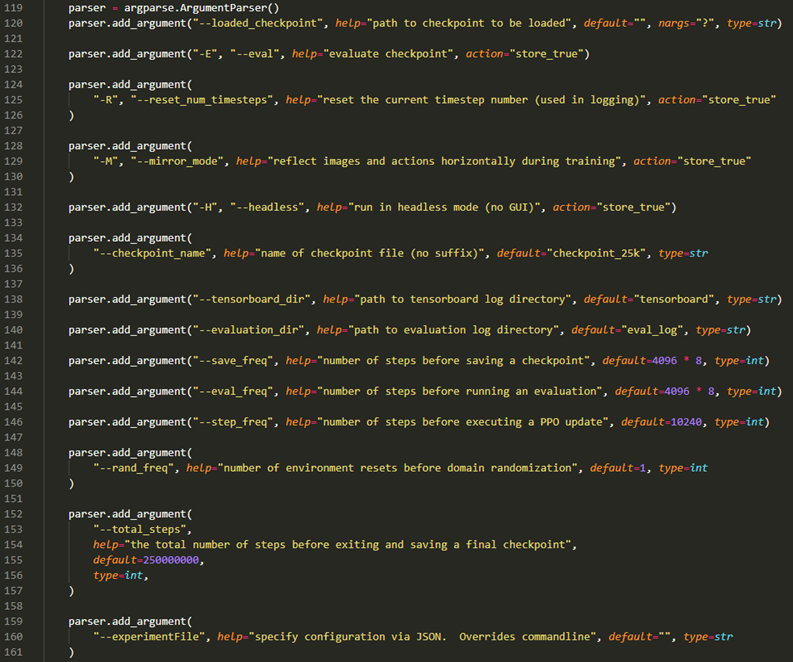The height and width of the screenshot is (662, 793).
Task: Click the "-R" short flag string
Action: click(x=106, y=100)
